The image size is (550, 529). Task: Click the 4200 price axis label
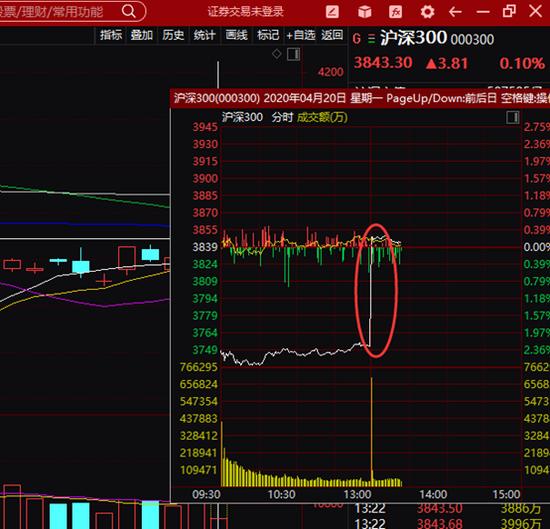[x=330, y=72]
